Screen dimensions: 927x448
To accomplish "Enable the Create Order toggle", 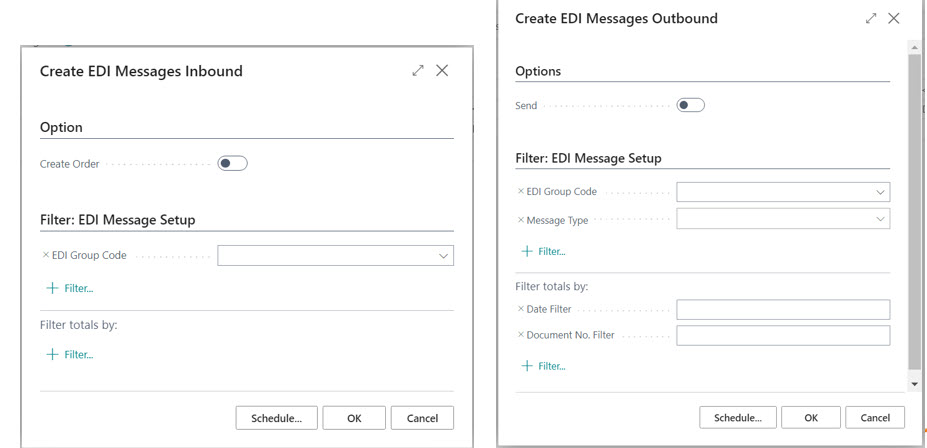I will (232, 164).
